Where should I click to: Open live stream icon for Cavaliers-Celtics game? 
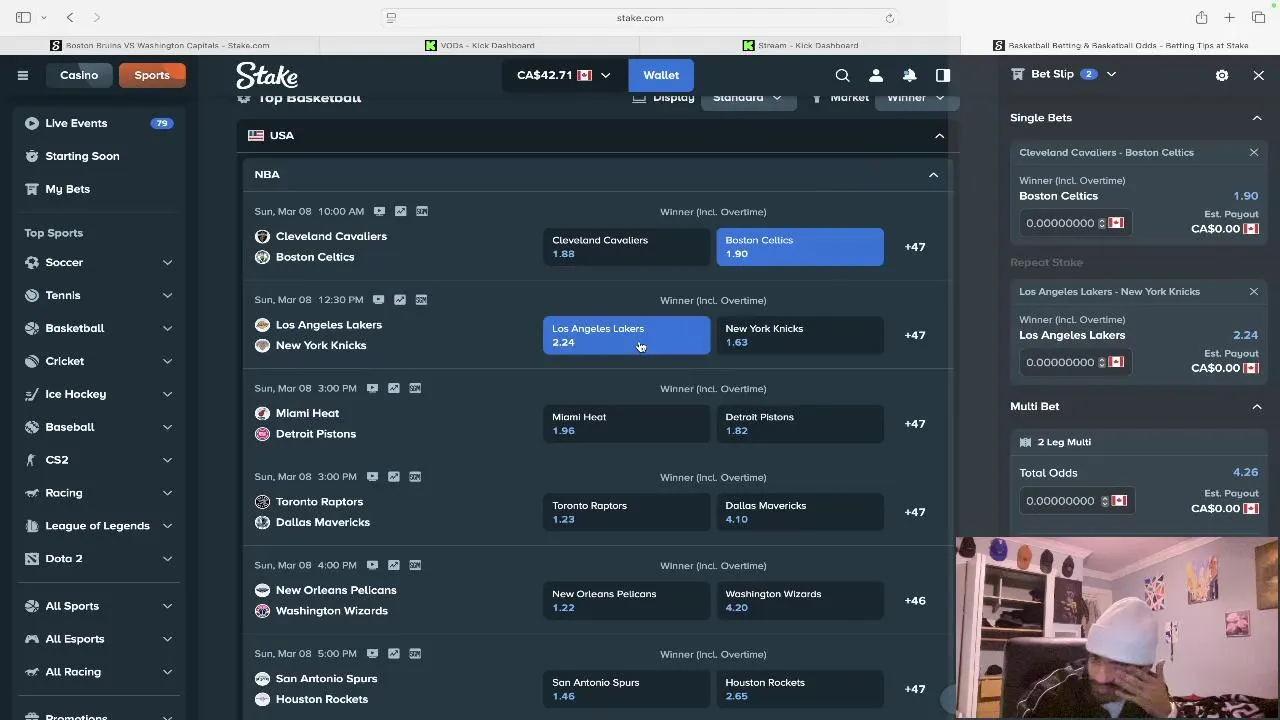coord(379,211)
